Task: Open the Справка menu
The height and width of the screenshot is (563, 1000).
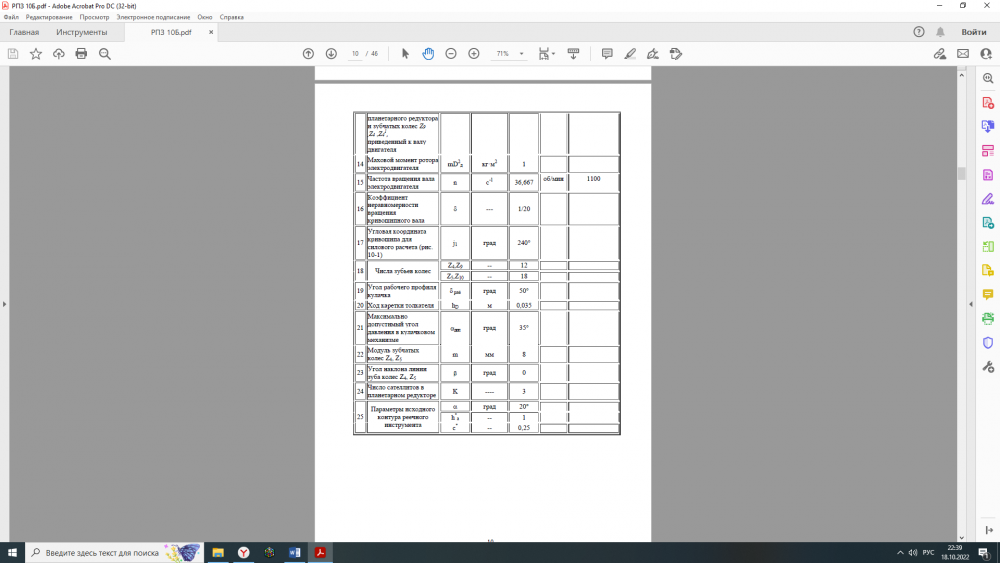Action: pos(232,17)
